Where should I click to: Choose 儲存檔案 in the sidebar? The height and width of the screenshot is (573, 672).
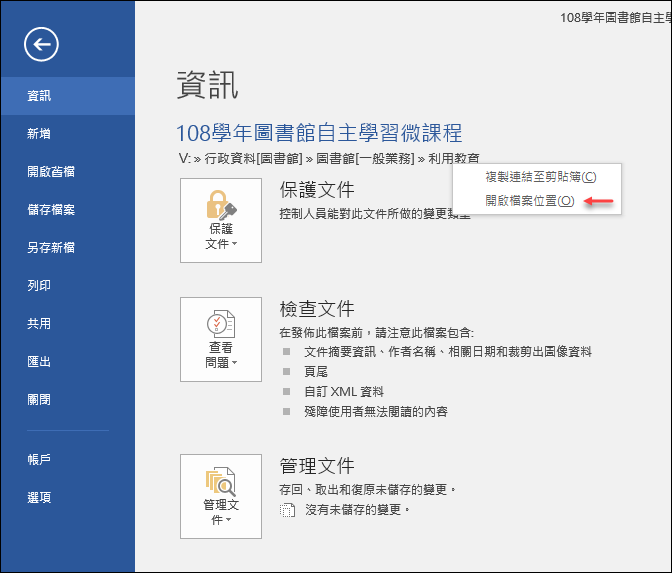click(68, 210)
